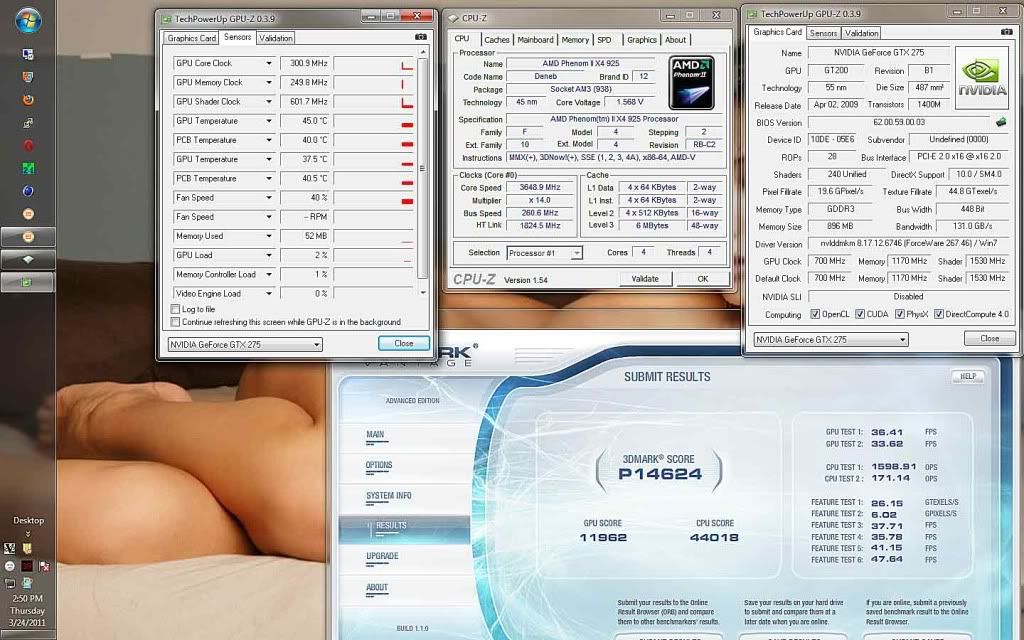Switch to the Caches tab in CPU-Z
1024x640 pixels.
[x=496, y=40]
